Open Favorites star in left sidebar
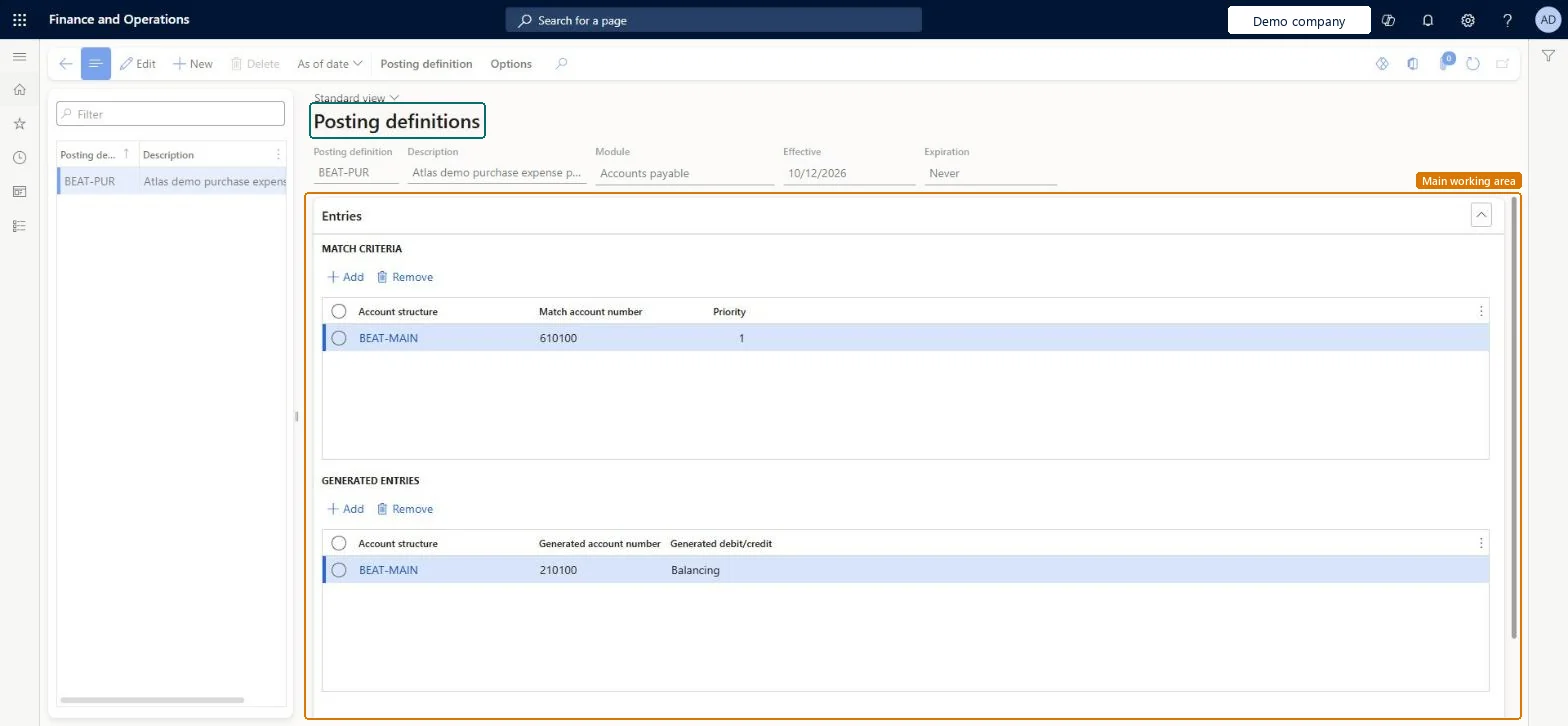This screenshot has width=1568, height=726. click(x=19, y=124)
